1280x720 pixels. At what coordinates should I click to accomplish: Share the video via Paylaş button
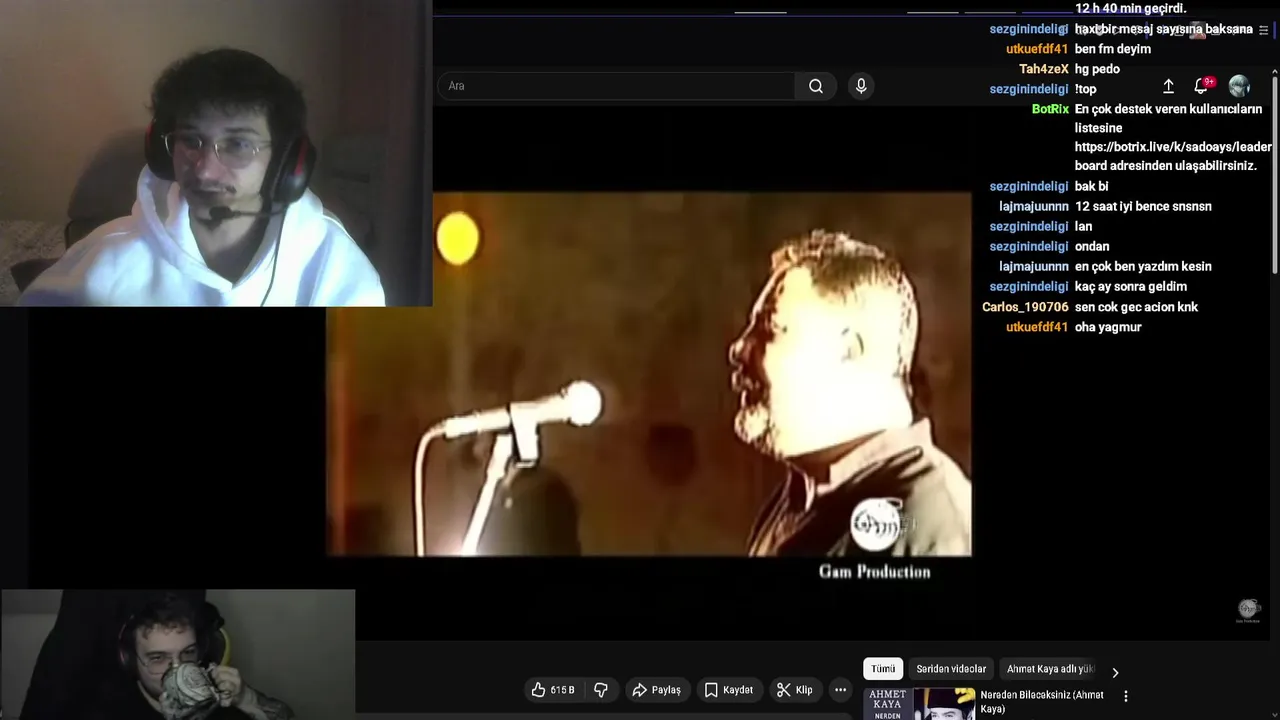pos(656,690)
